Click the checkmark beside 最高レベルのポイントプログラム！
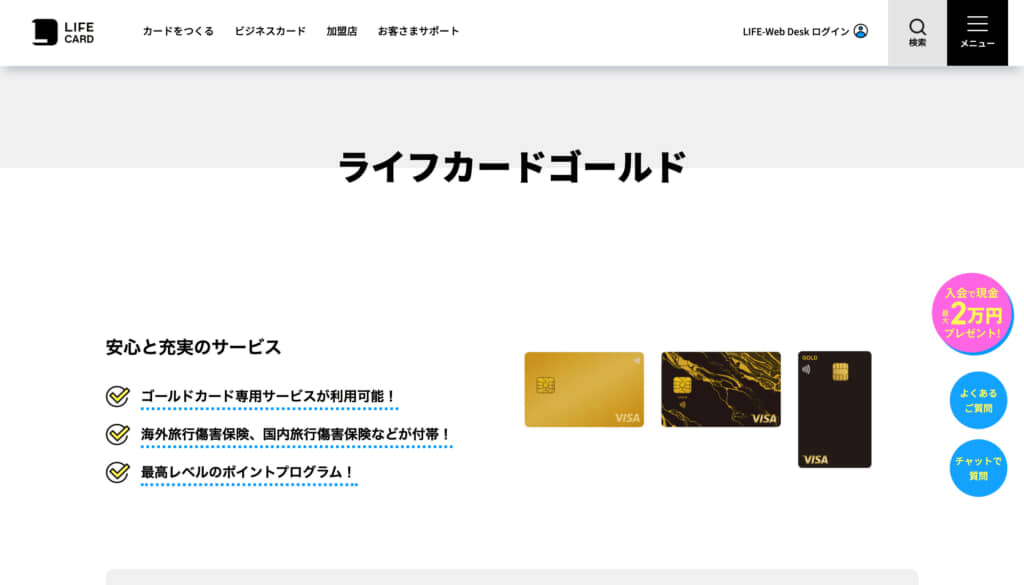The height and width of the screenshot is (585, 1024). [x=118, y=471]
